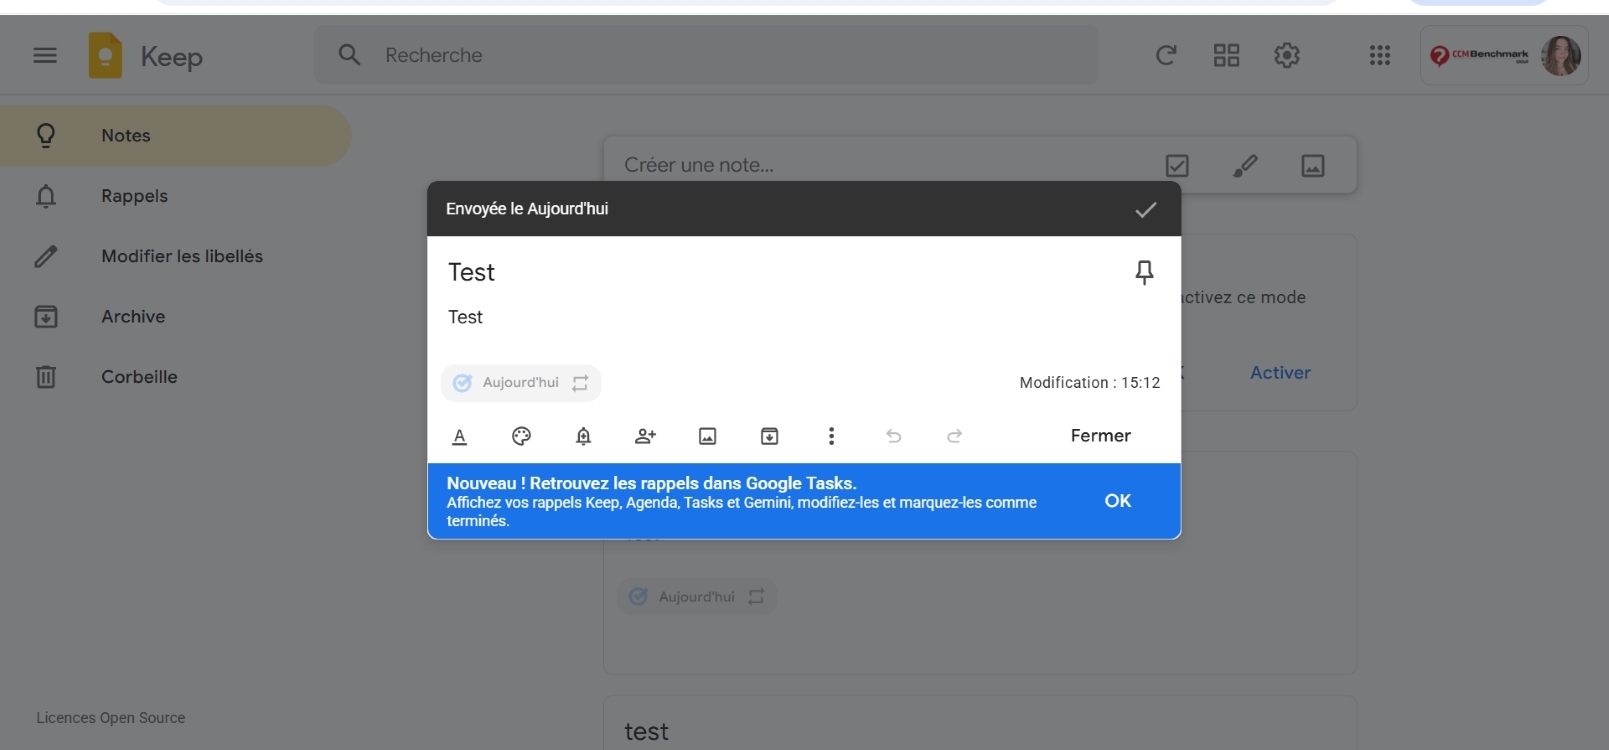Close the note with Fermer
The image size is (1609, 750).
tap(1101, 436)
